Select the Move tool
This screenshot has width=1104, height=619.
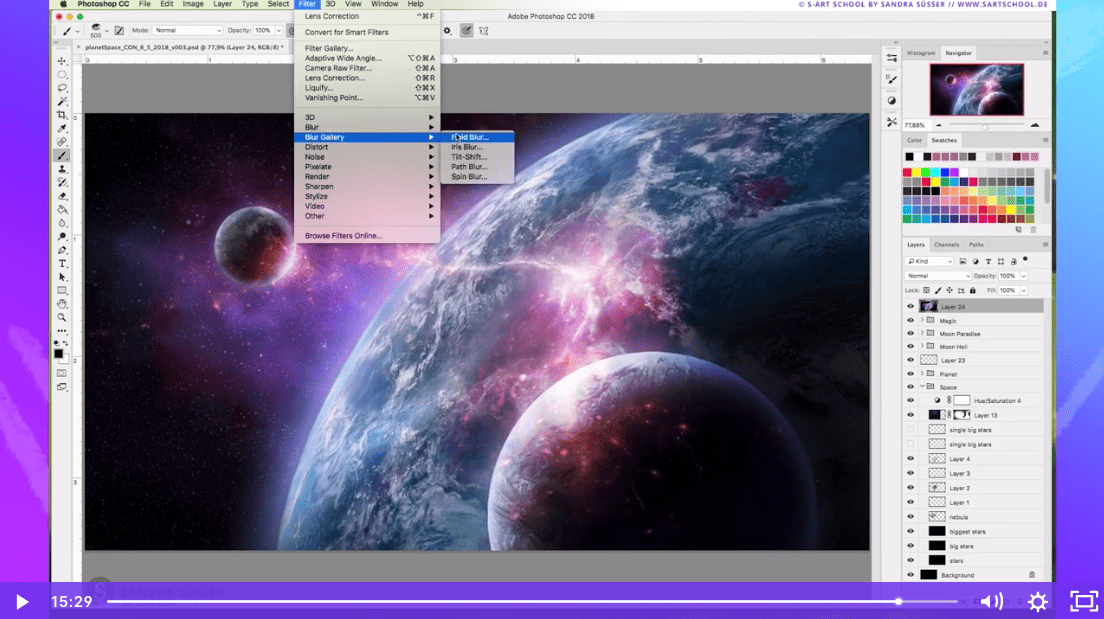[62, 61]
